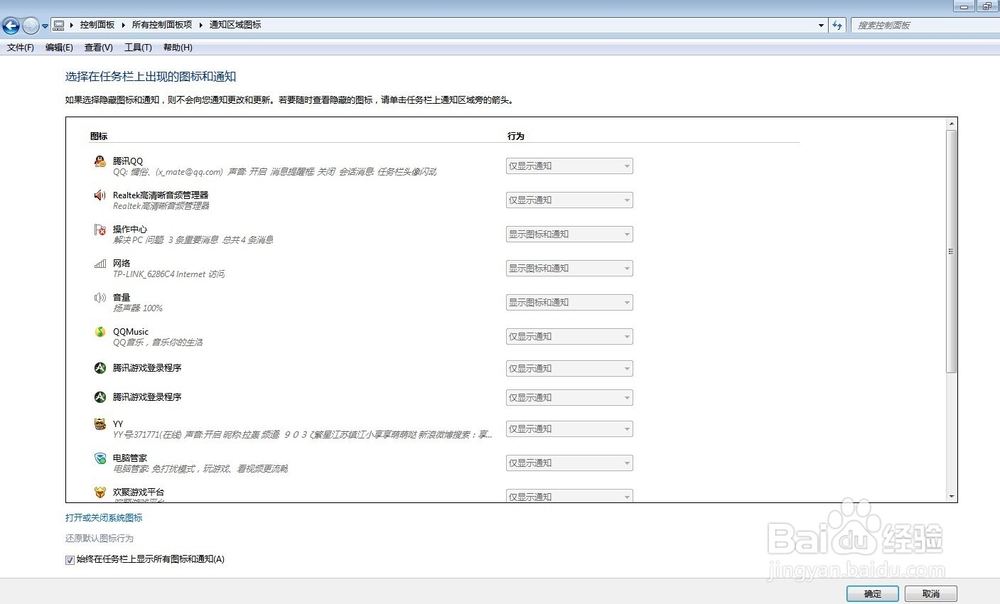Focus the 搜索控制面板 search field
The width and height of the screenshot is (1000, 604).
tap(925, 26)
